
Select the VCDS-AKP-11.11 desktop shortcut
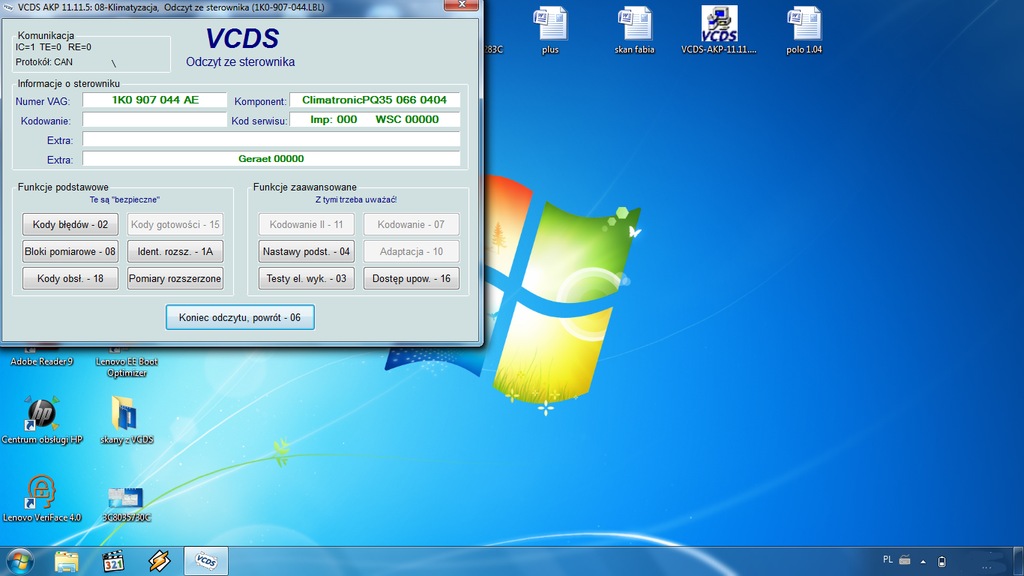pos(718,30)
